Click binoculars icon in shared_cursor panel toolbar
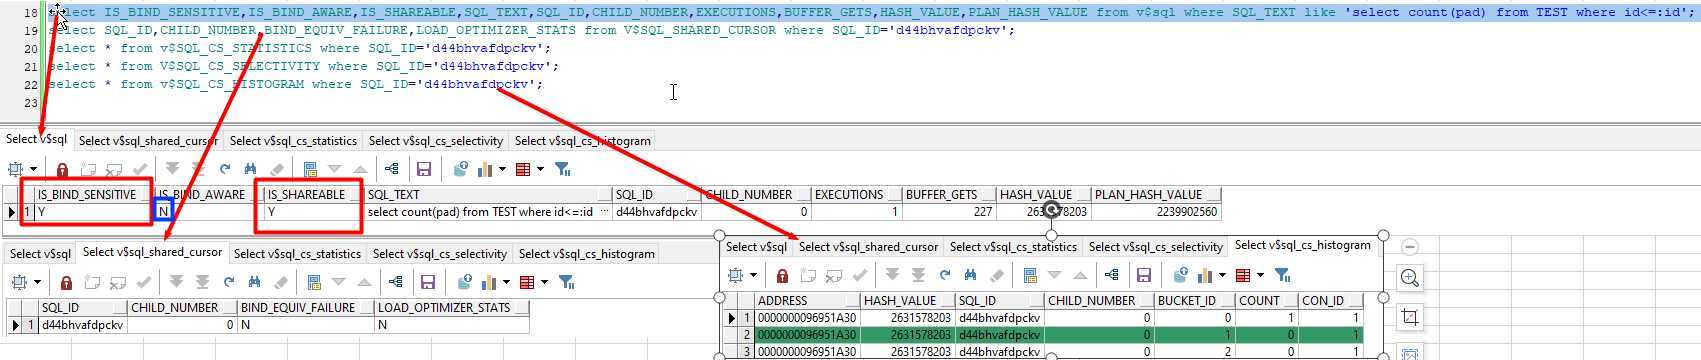This screenshot has height=360, width=1701. [254, 282]
